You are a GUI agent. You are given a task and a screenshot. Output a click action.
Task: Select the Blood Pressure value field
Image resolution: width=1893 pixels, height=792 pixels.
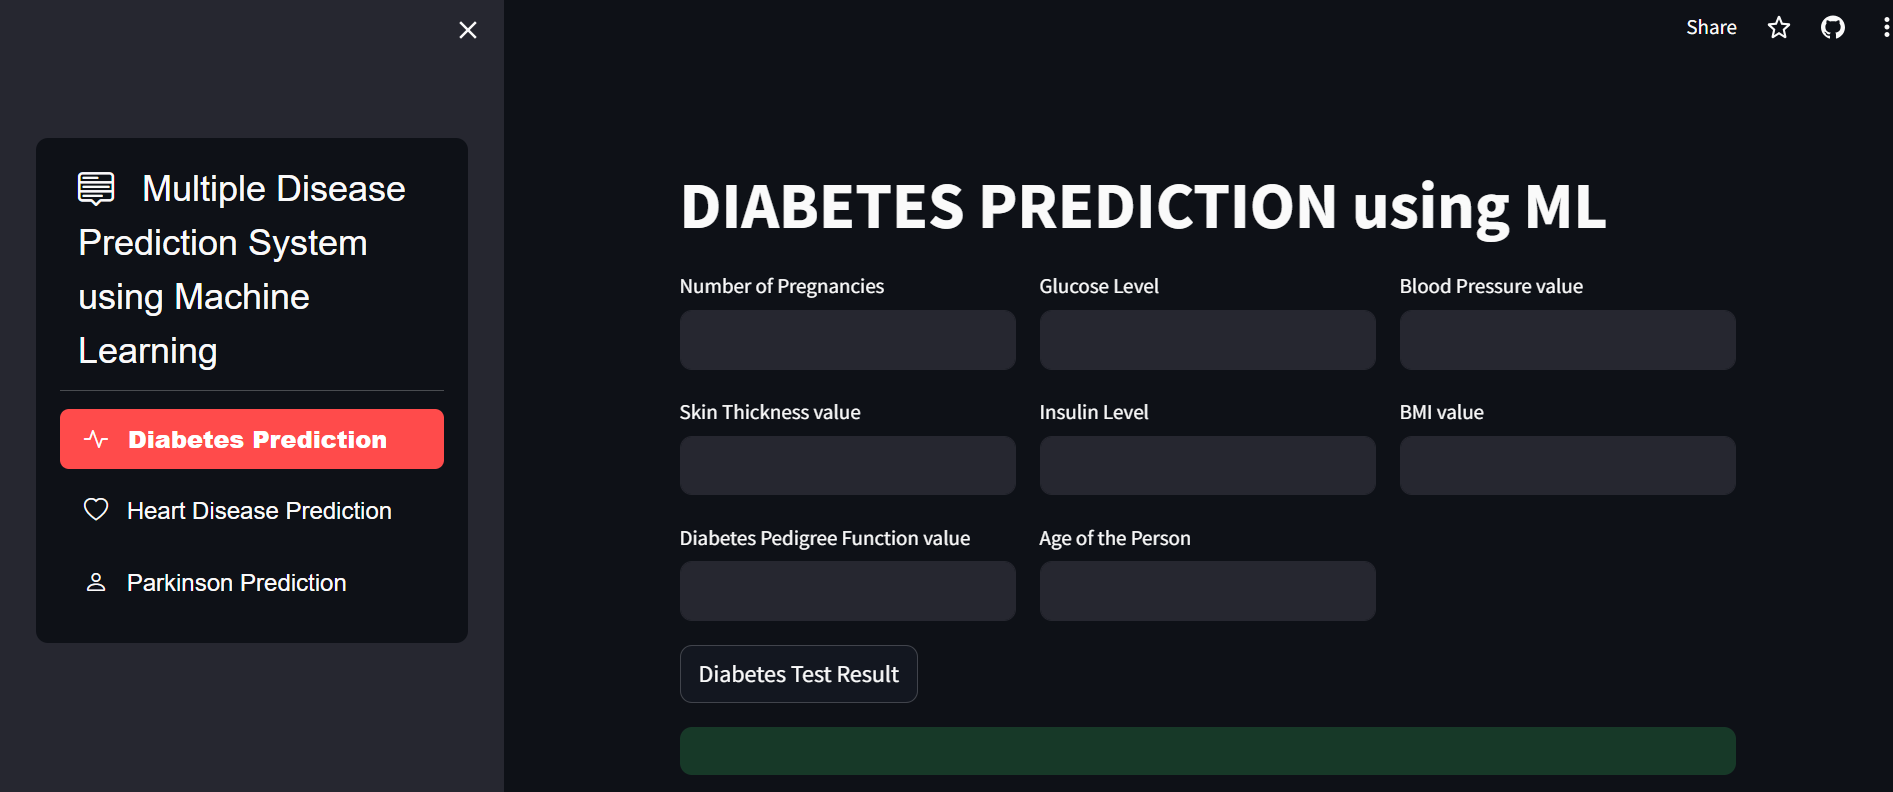tap(1567, 340)
